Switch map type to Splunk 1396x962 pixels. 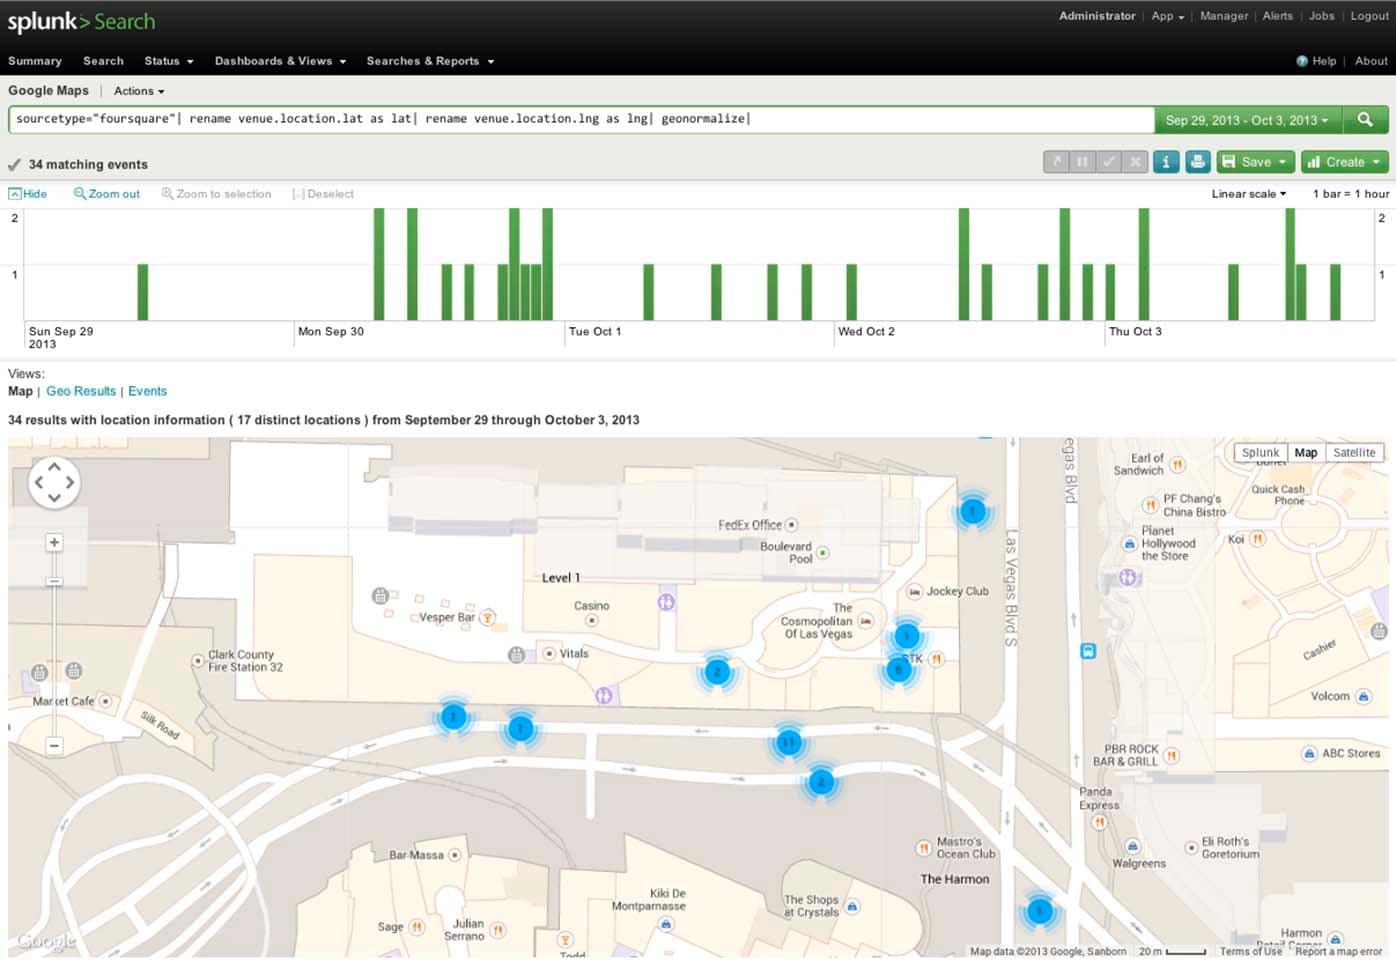(1260, 453)
